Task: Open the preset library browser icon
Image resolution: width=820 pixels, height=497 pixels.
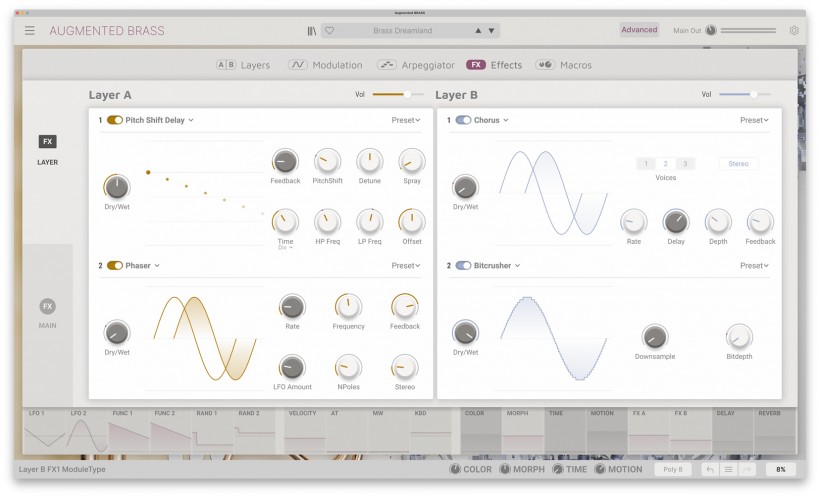Action: click(312, 31)
